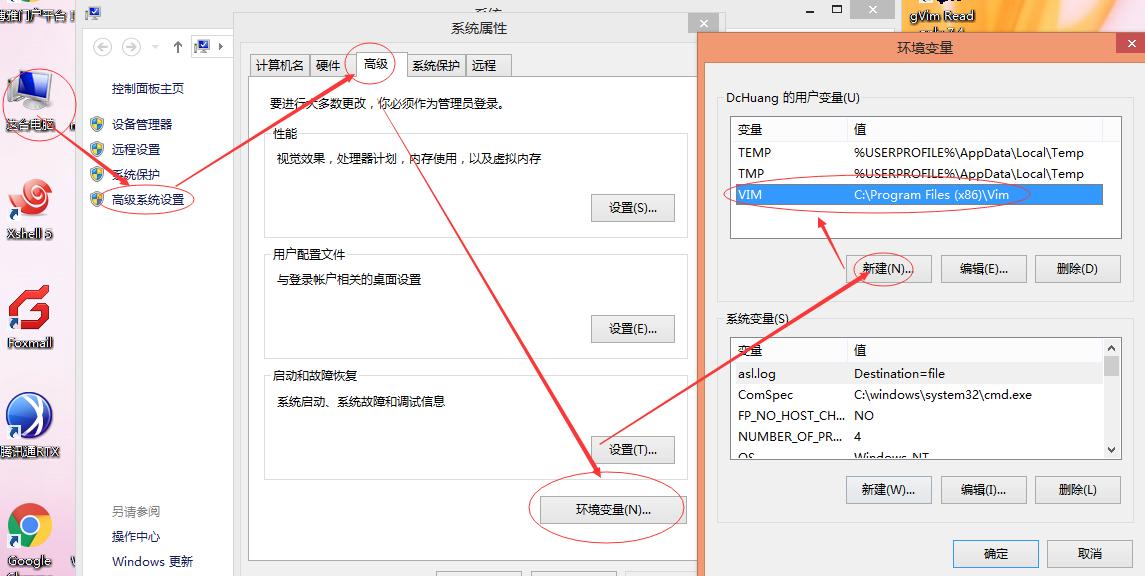Open gVim Read desktop shortcut
Image resolution: width=1145 pixels, height=576 pixels.
point(941,15)
